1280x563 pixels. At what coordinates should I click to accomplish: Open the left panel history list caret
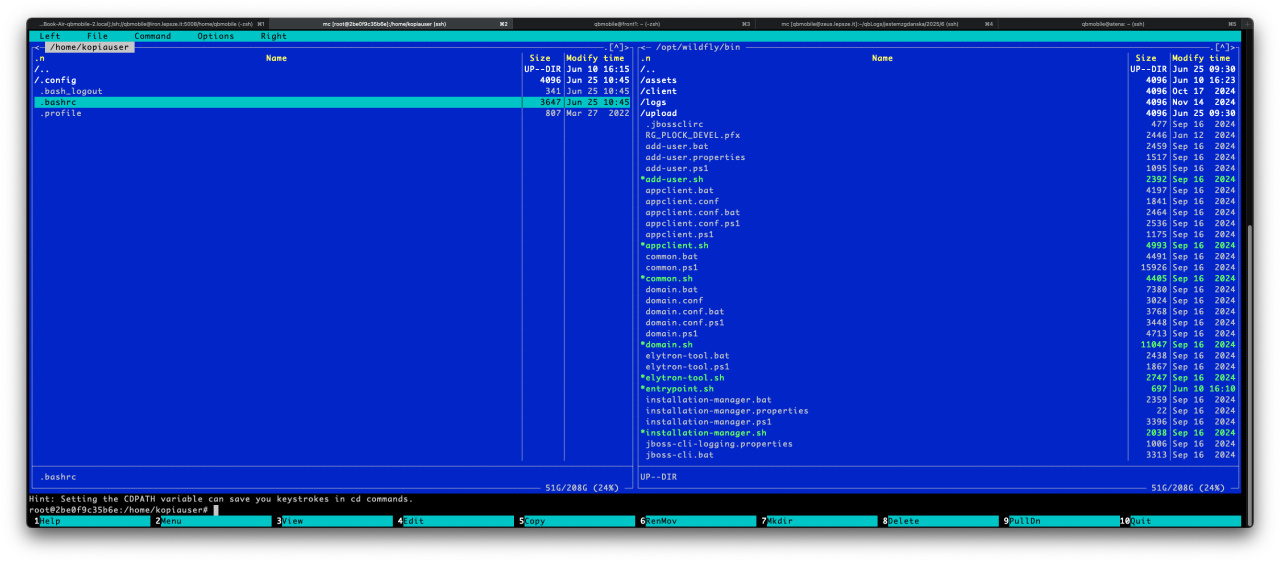(619, 47)
